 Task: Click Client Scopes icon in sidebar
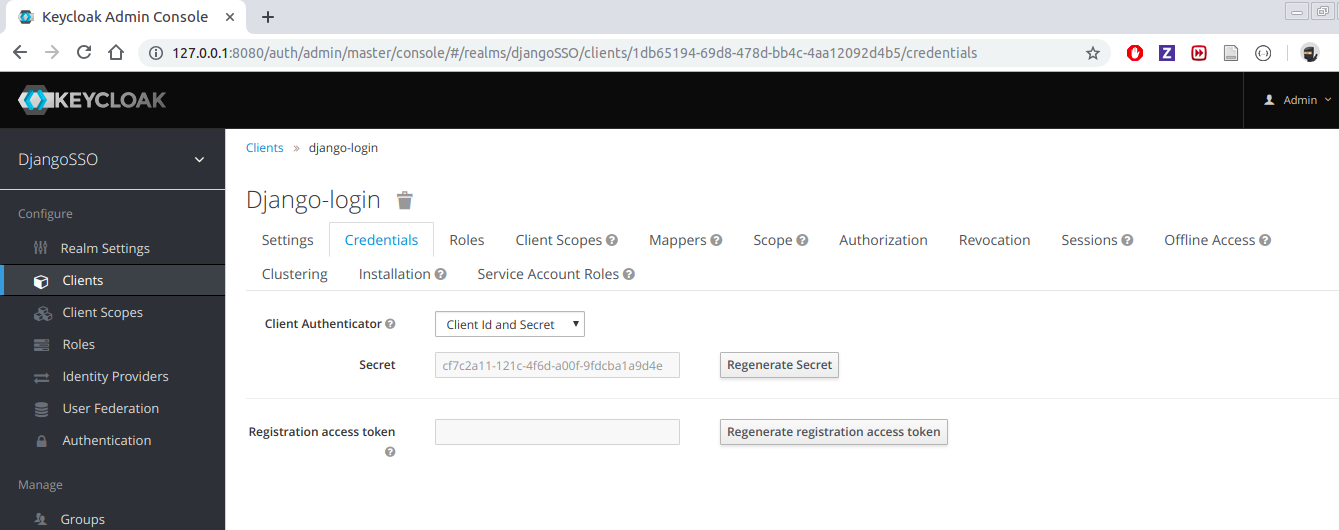(42, 313)
